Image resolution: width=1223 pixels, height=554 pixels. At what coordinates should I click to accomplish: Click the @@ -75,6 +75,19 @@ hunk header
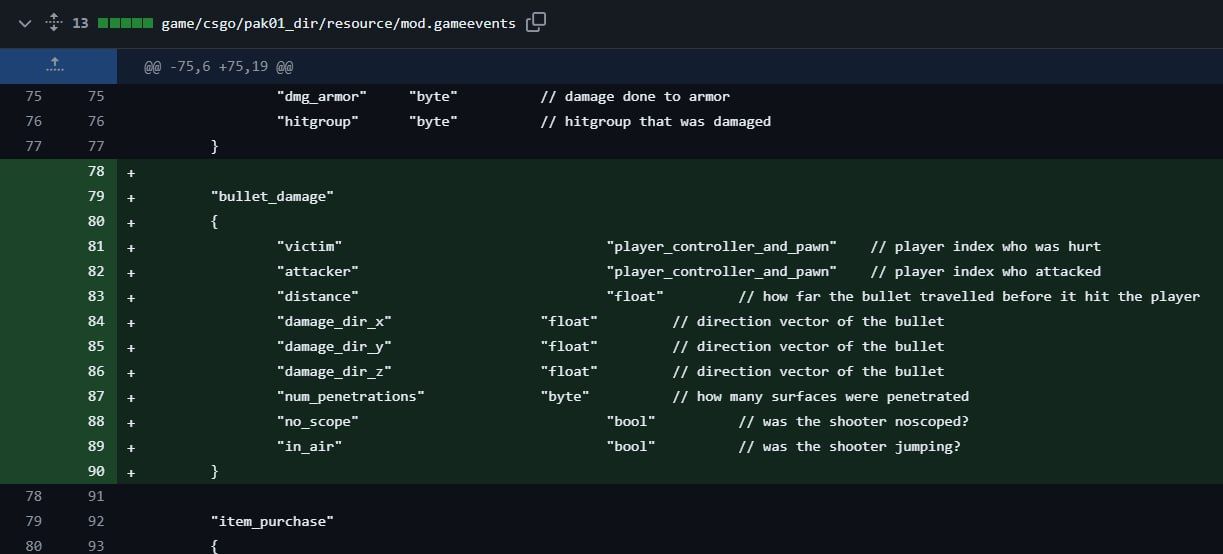[219, 67]
